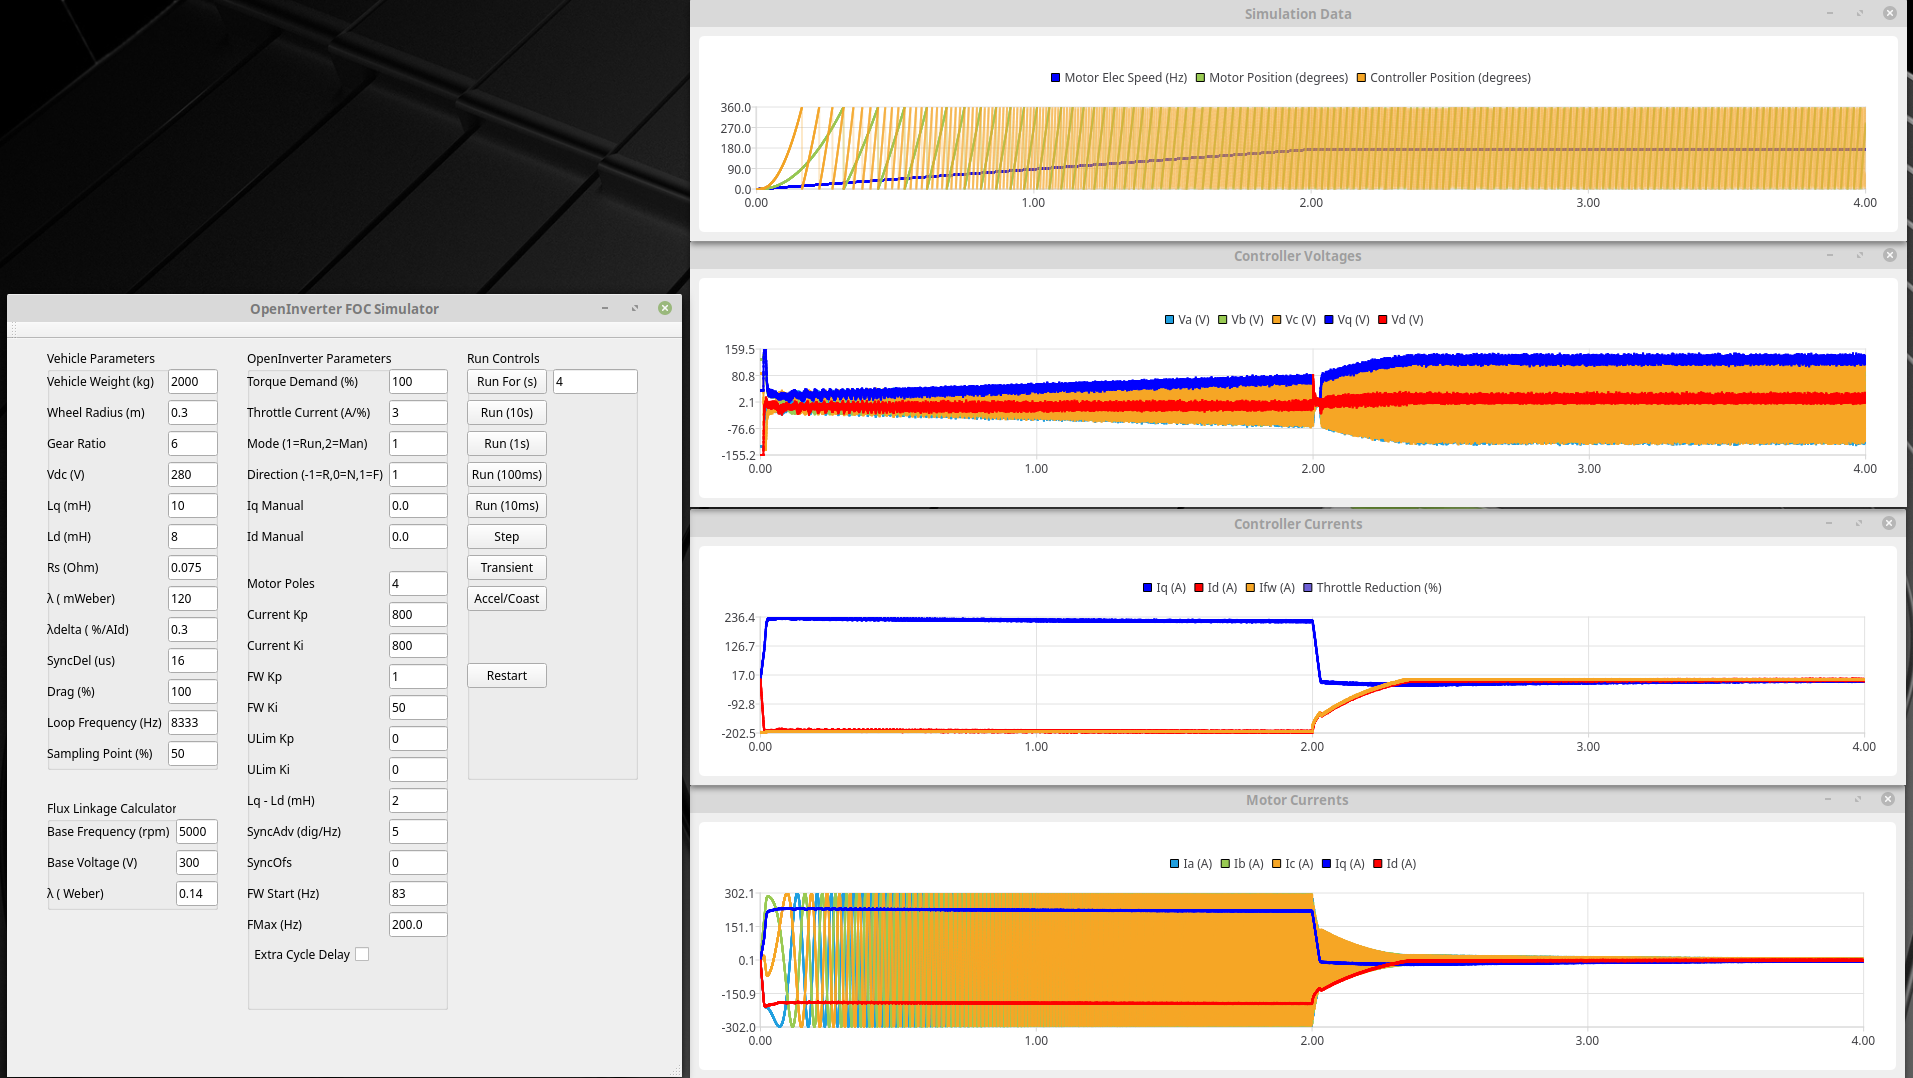Toggle Motor Elec Speed (Hz) legend series
This screenshot has width=1913, height=1078.
(1118, 78)
